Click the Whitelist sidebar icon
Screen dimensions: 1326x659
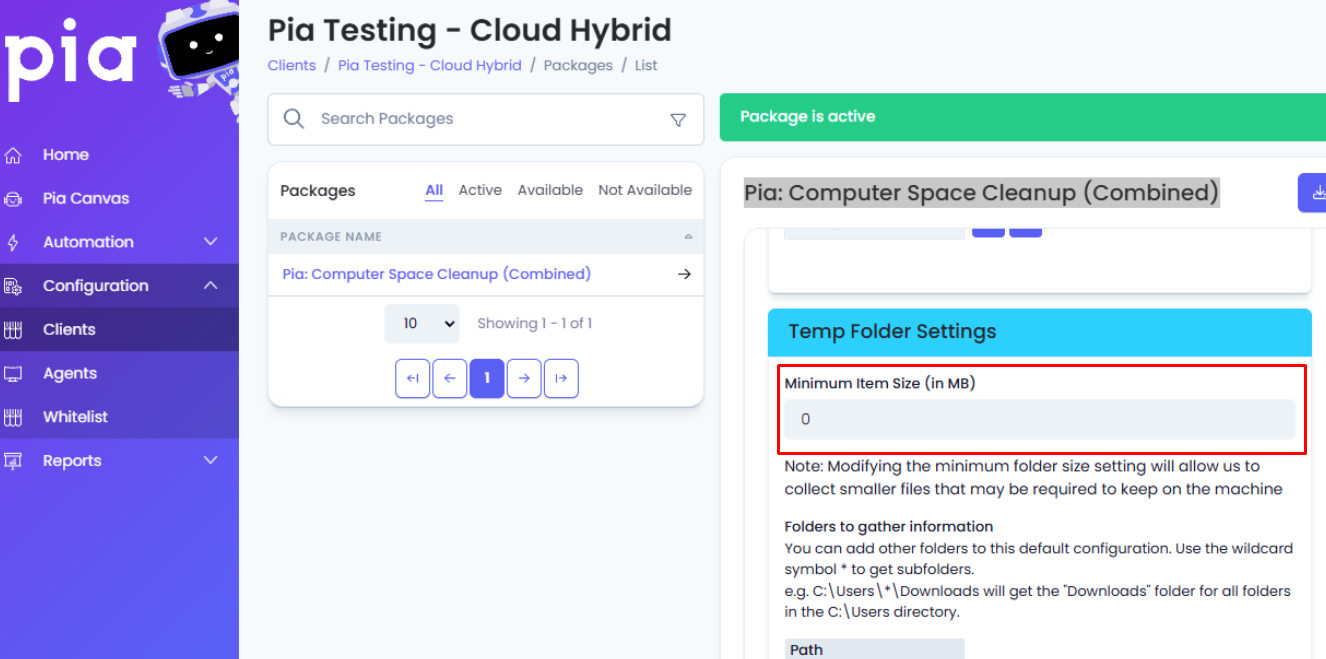tap(13, 417)
